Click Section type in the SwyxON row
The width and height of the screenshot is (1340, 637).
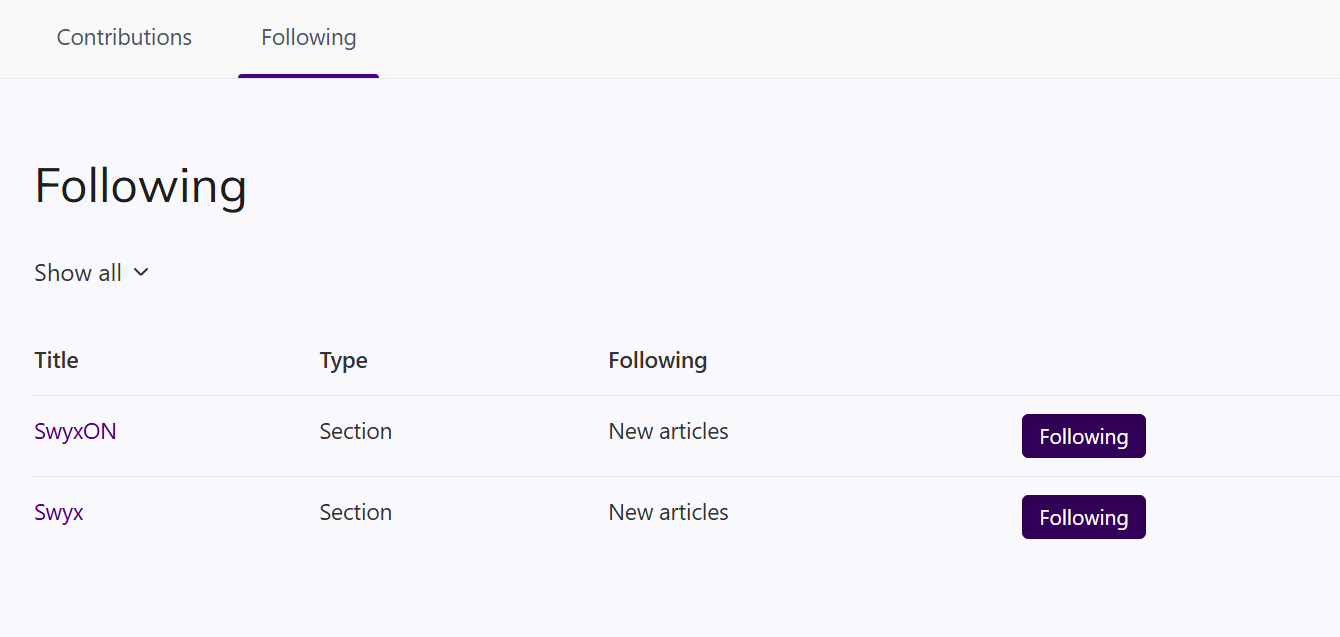(355, 432)
